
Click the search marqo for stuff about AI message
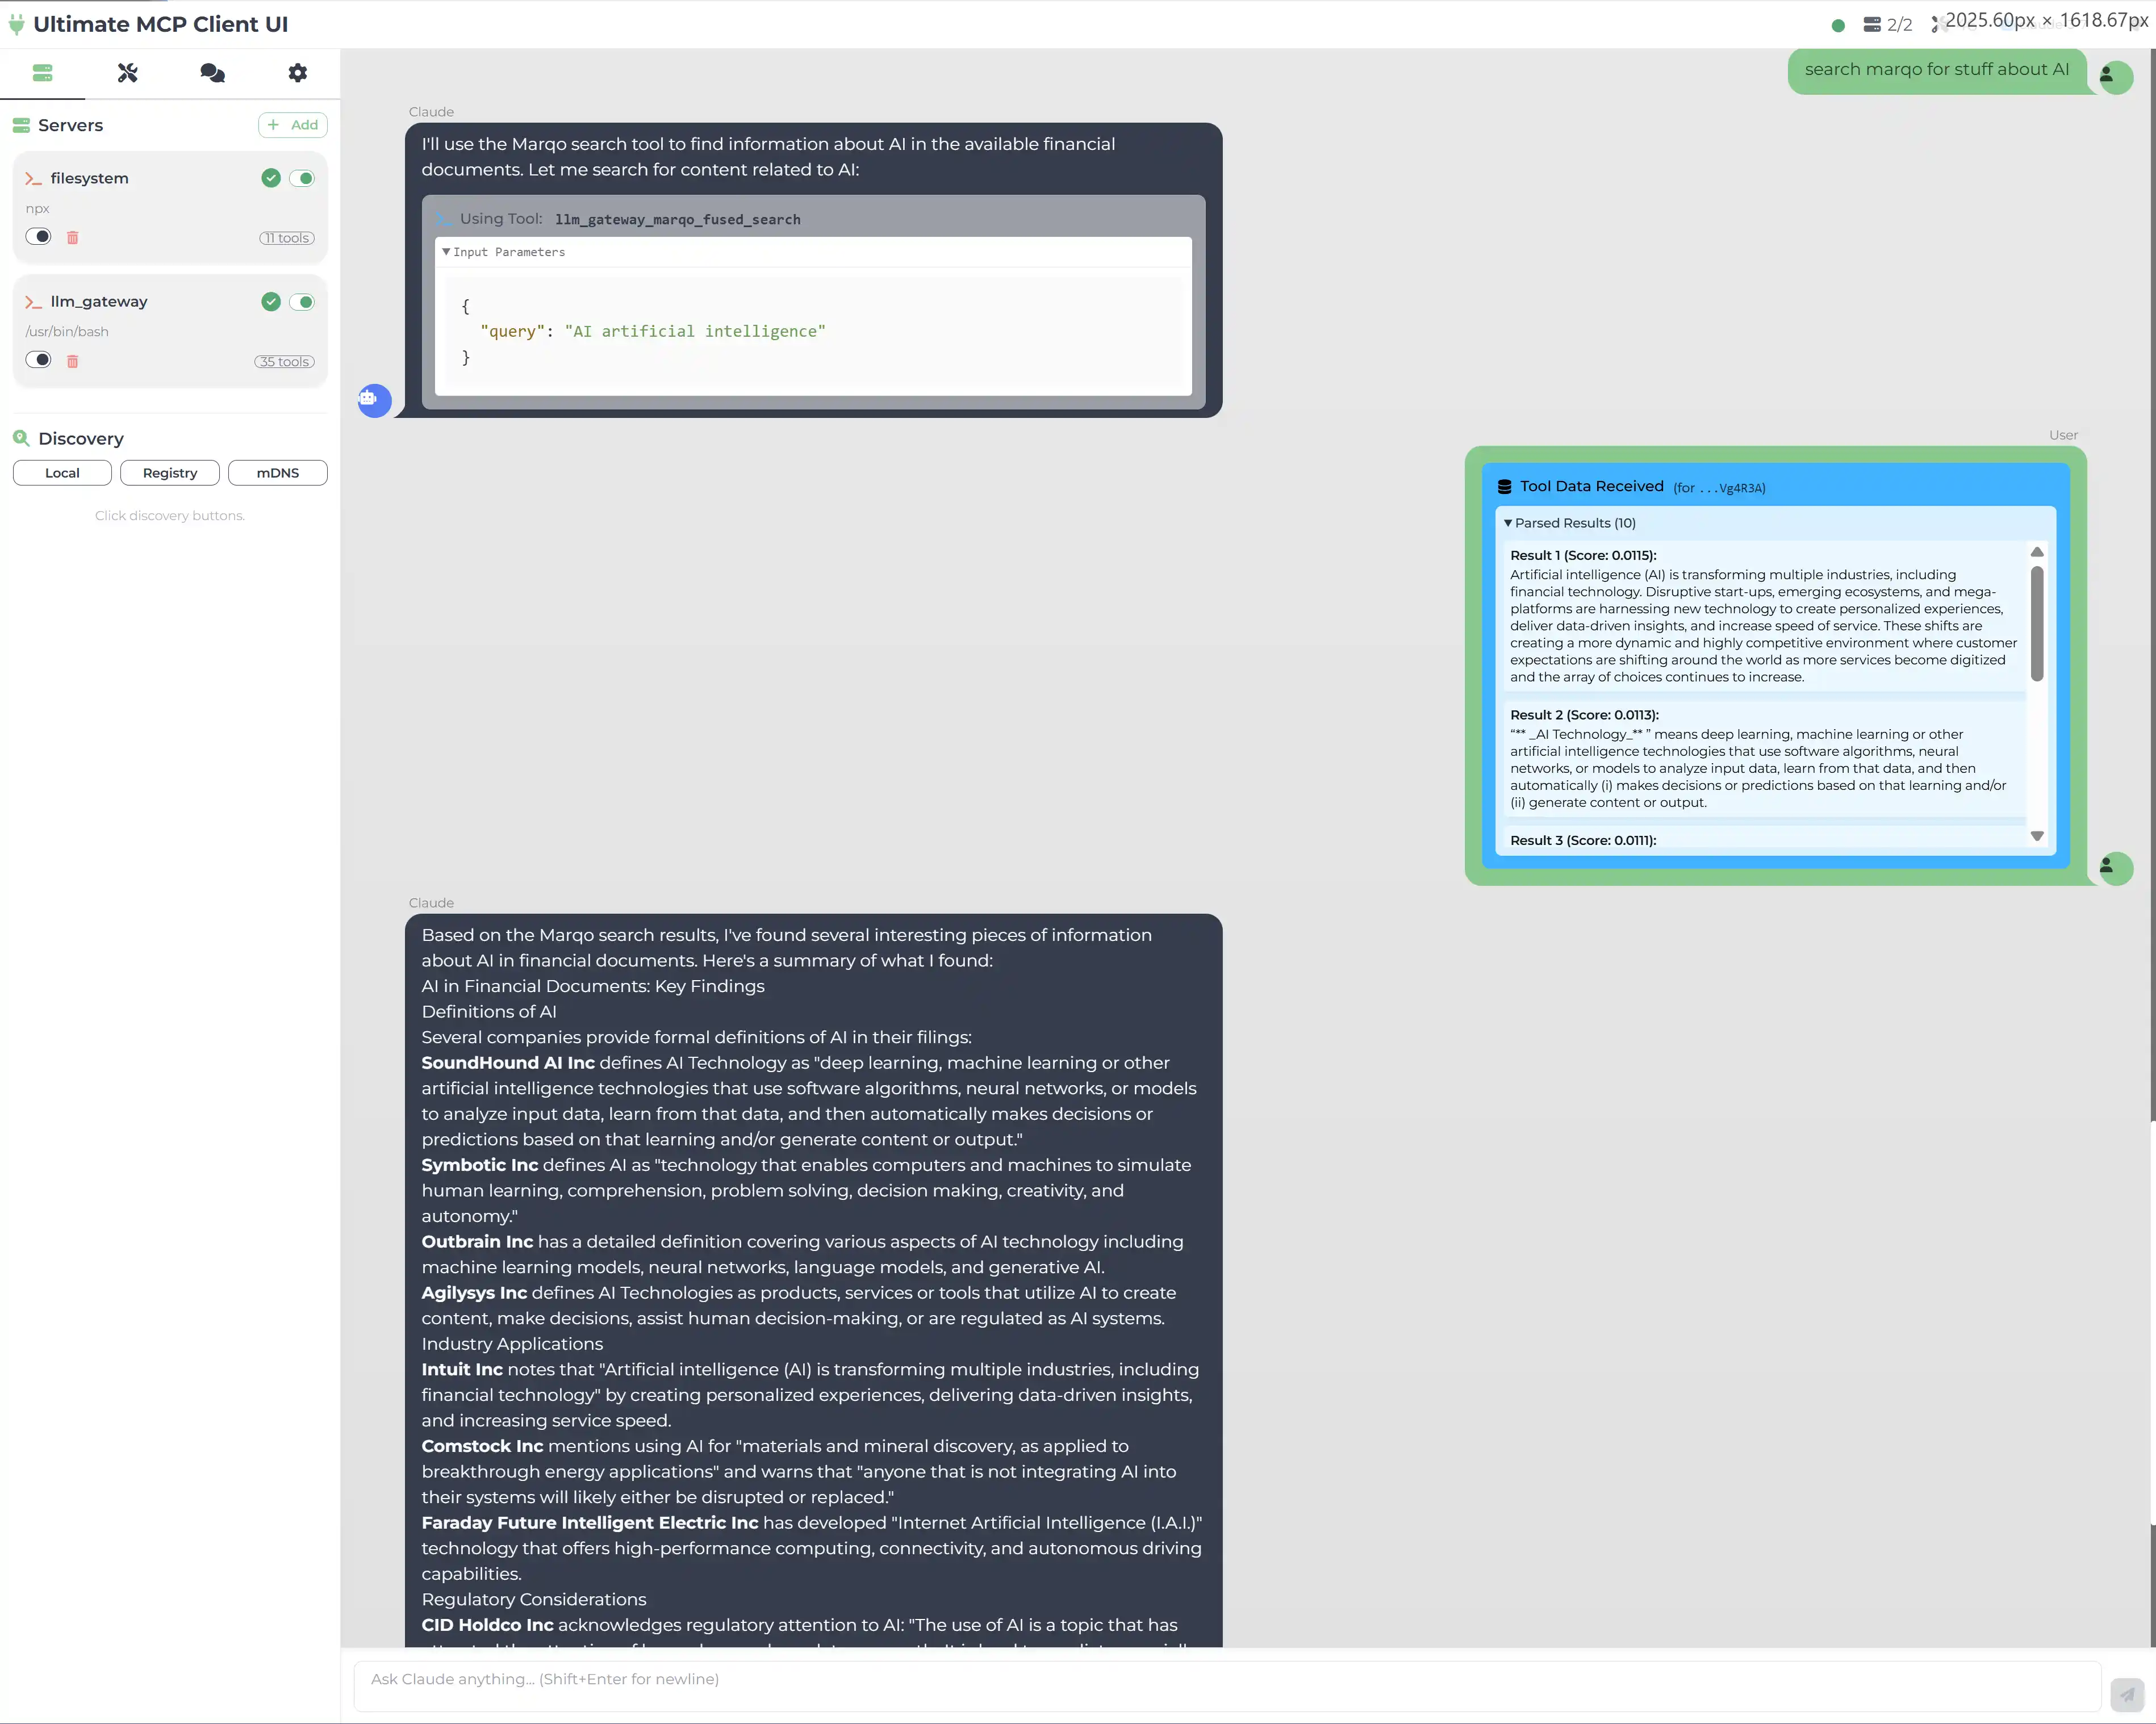pos(1936,69)
